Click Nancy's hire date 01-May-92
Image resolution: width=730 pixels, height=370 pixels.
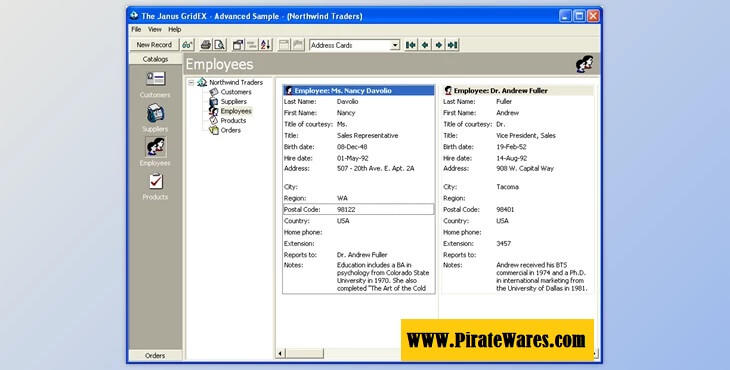click(352, 158)
